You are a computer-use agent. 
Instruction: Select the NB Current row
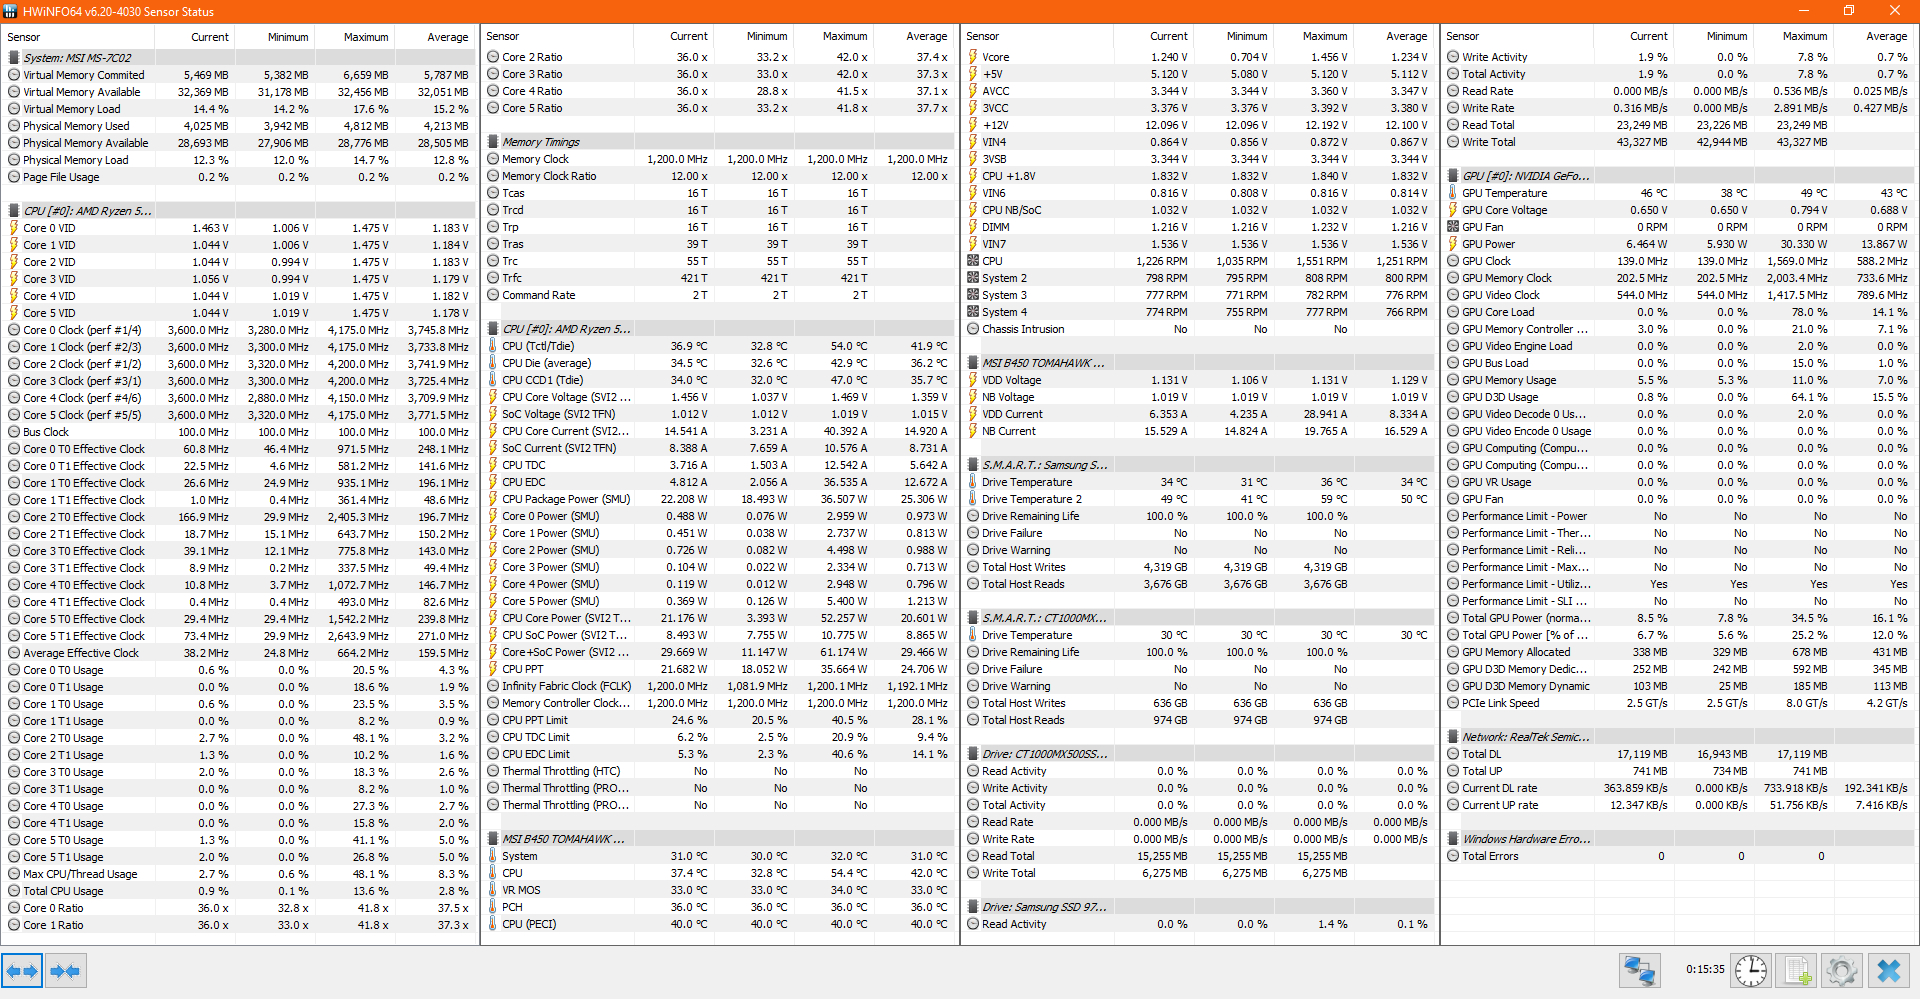pyautogui.click(x=1198, y=431)
